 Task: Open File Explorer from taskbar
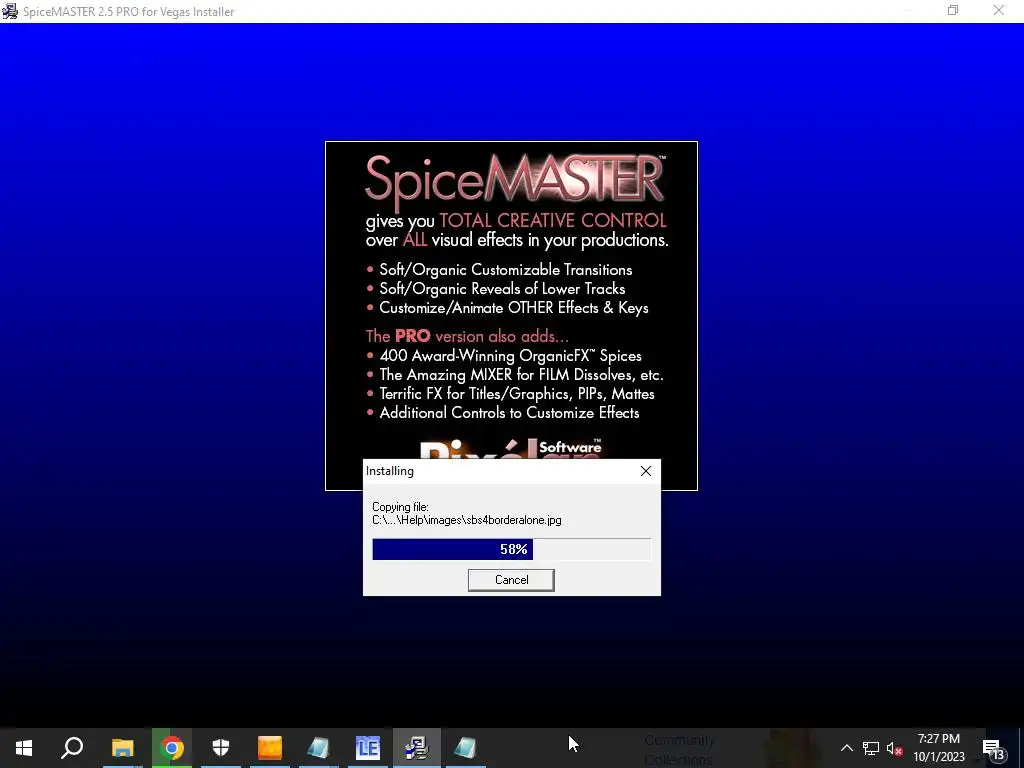[x=122, y=748]
